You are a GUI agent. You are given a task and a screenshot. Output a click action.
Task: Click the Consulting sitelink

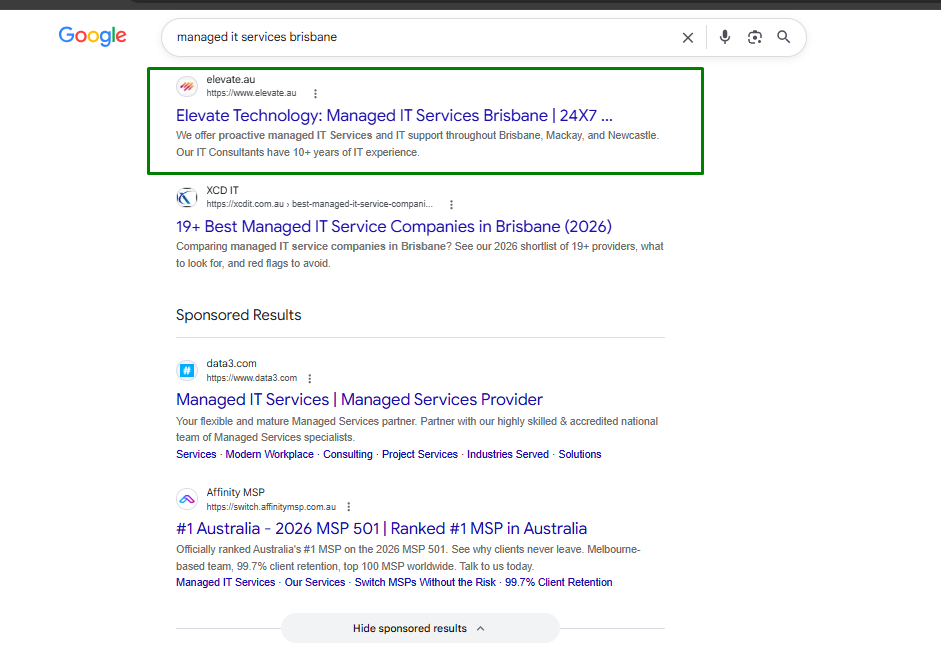(x=347, y=454)
